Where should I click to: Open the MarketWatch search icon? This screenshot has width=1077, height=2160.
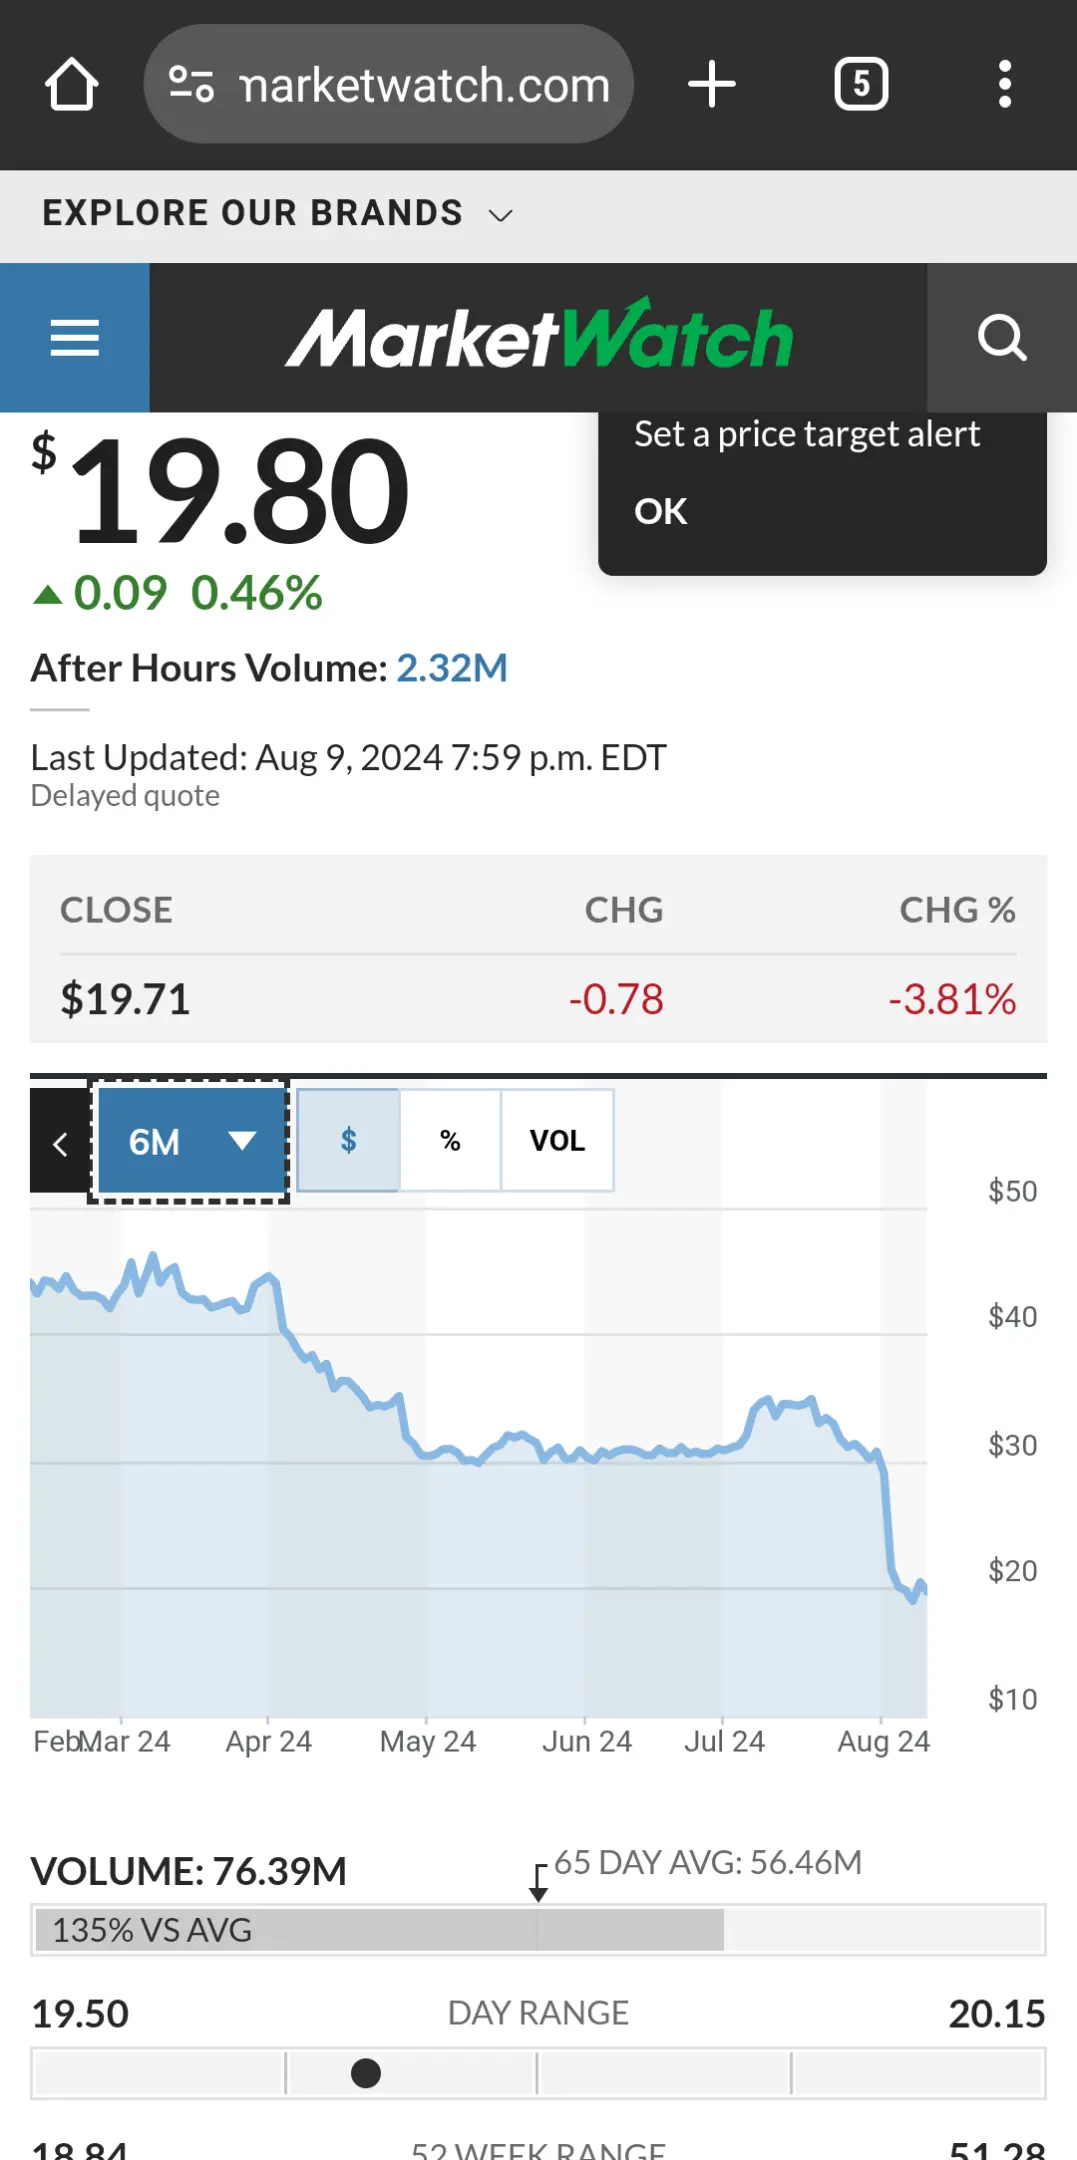pos(1002,338)
